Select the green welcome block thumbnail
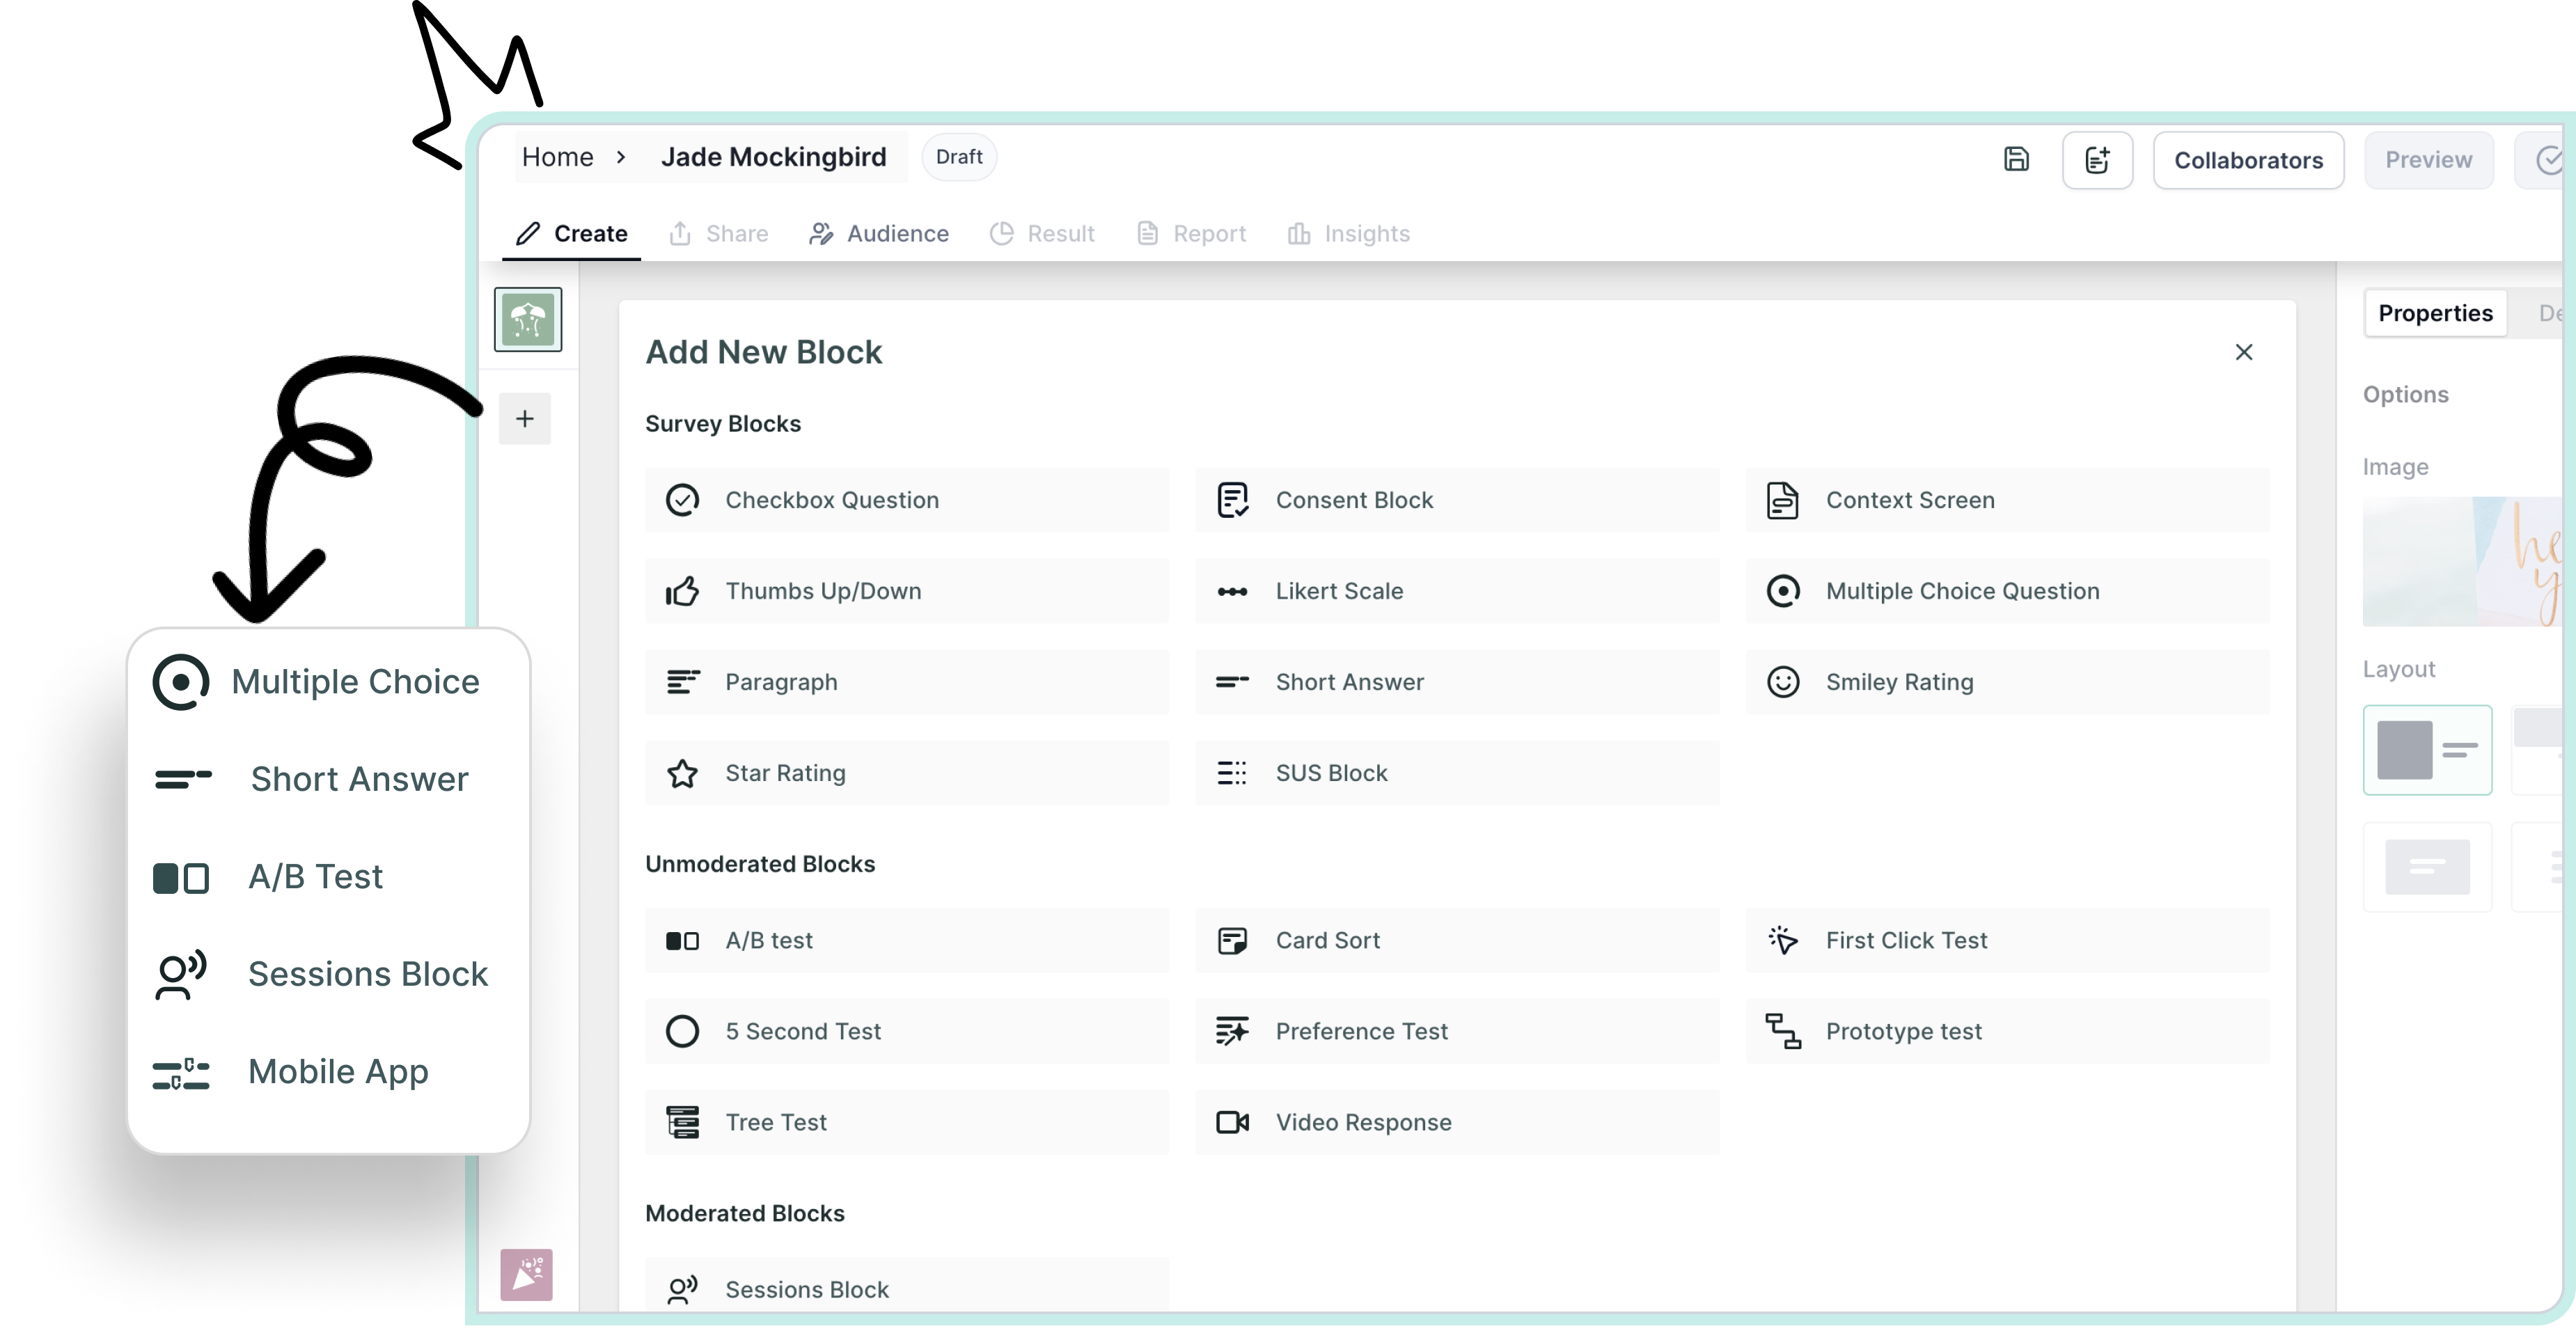This screenshot has width=2576, height=1331. coord(527,320)
